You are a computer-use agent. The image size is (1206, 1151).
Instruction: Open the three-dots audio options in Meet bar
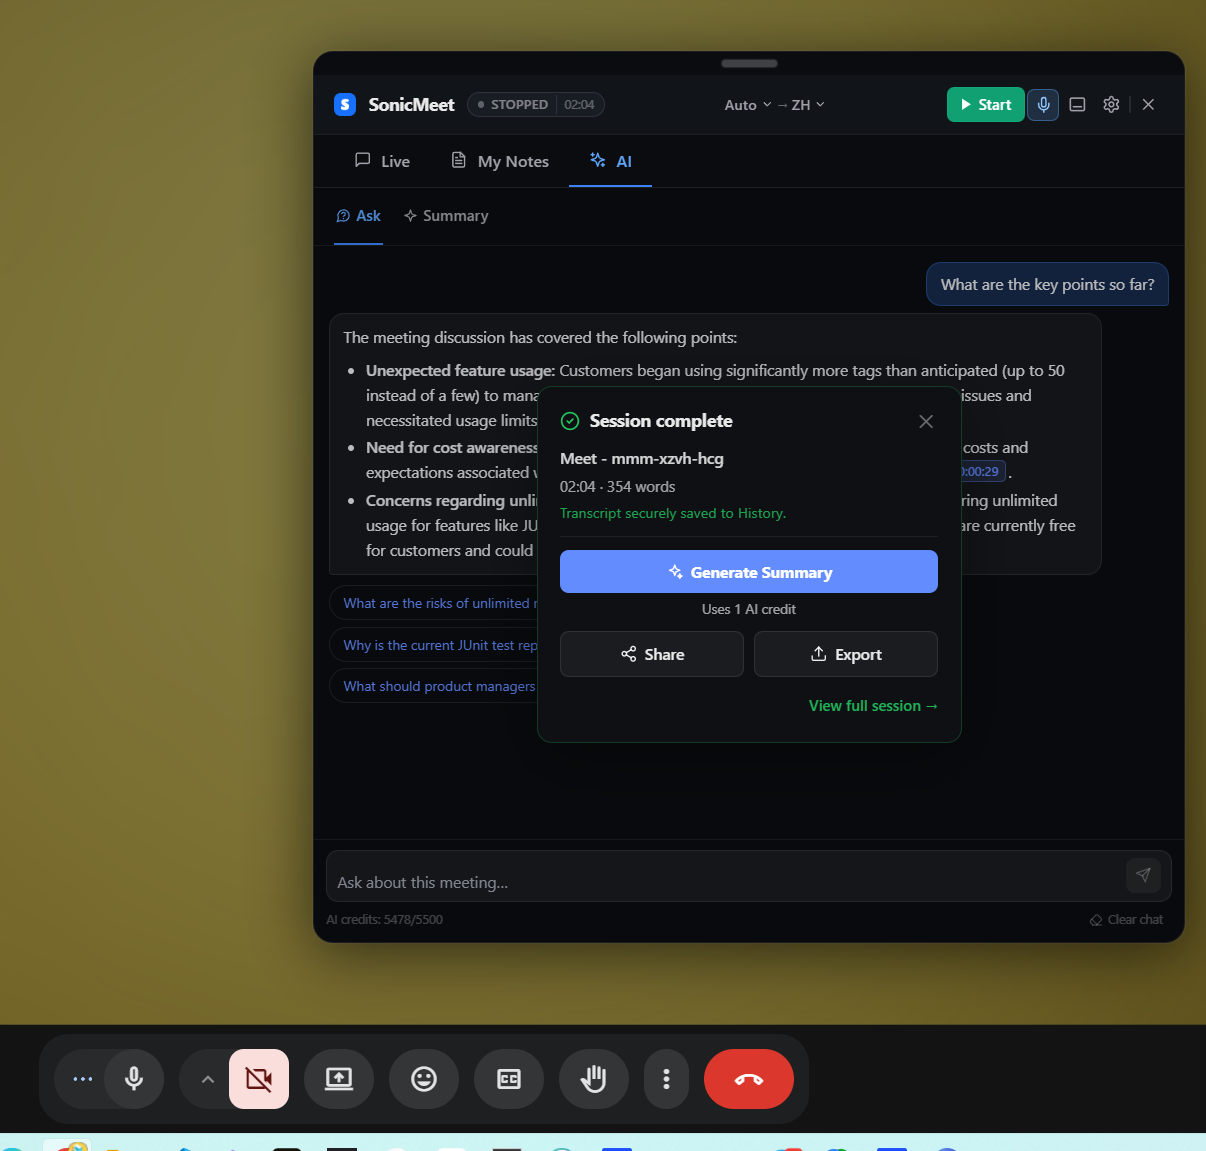pyautogui.click(x=83, y=1079)
